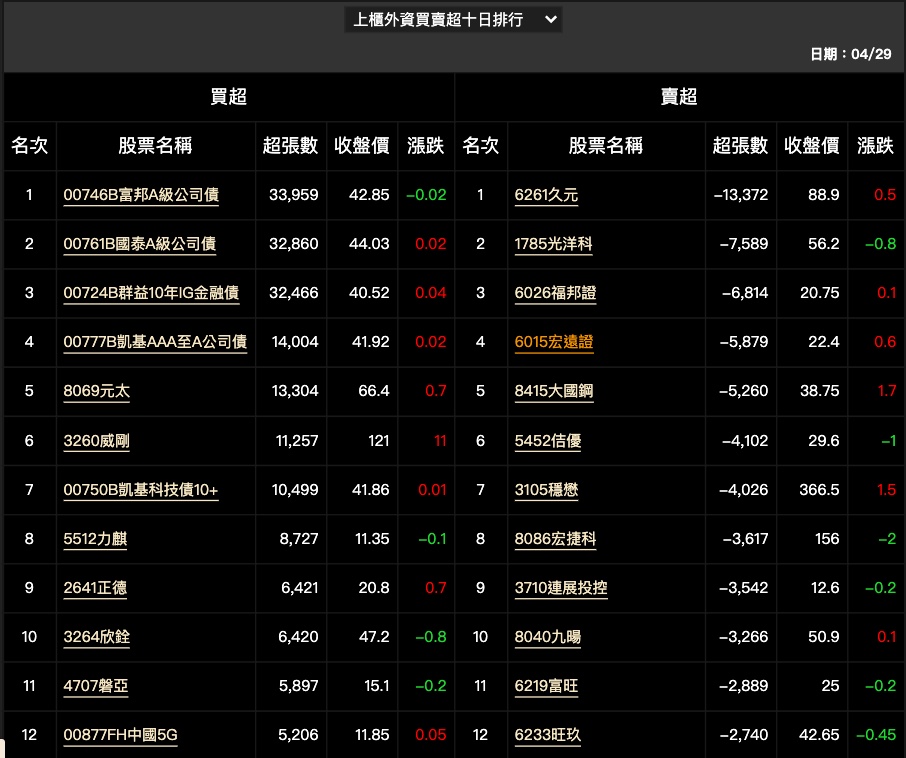
Task: Open 2641正德 stock link
Action: [95, 588]
